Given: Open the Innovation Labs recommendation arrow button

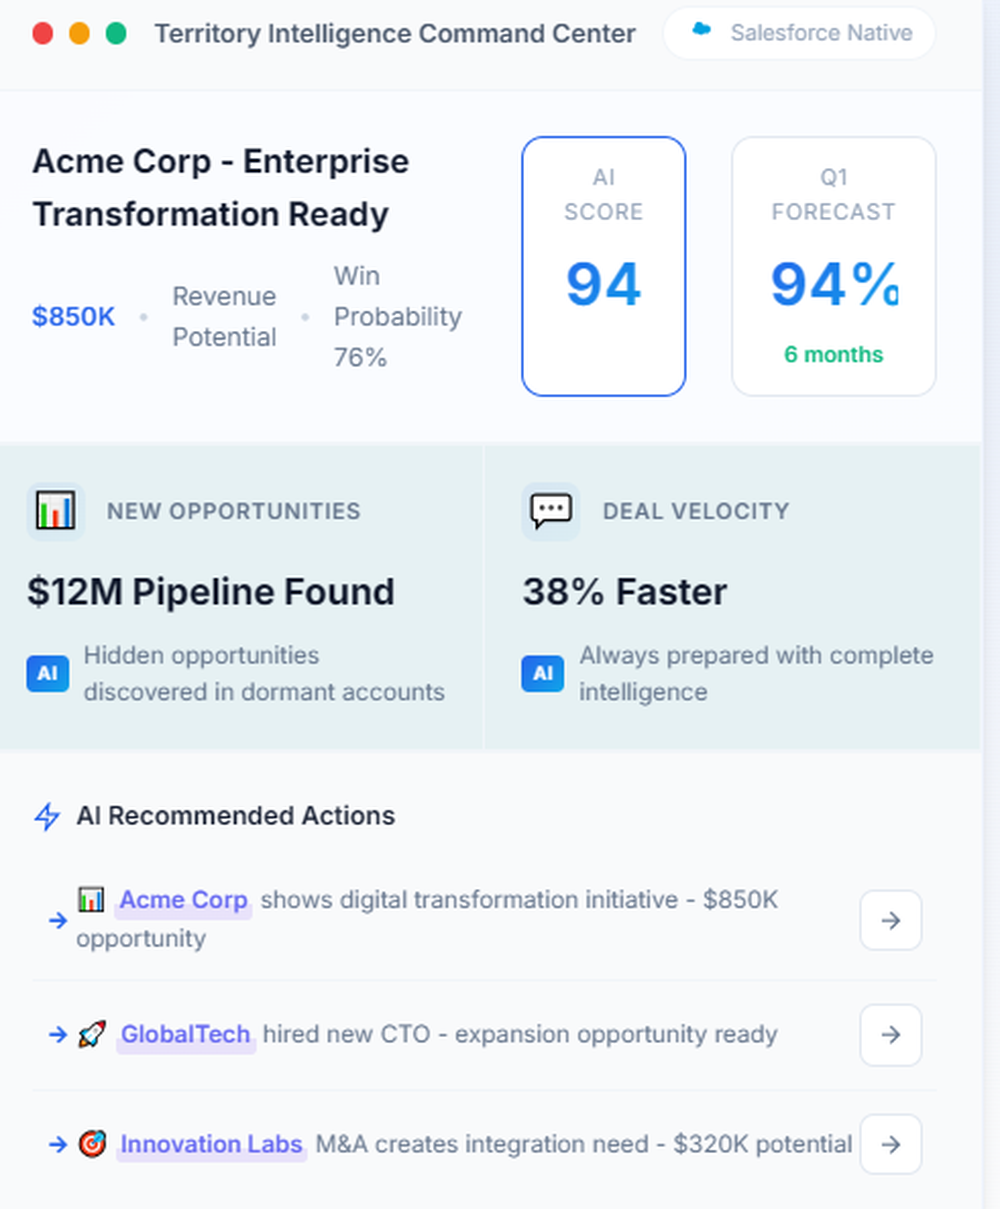Looking at the screenshot, I should 890,1144.
